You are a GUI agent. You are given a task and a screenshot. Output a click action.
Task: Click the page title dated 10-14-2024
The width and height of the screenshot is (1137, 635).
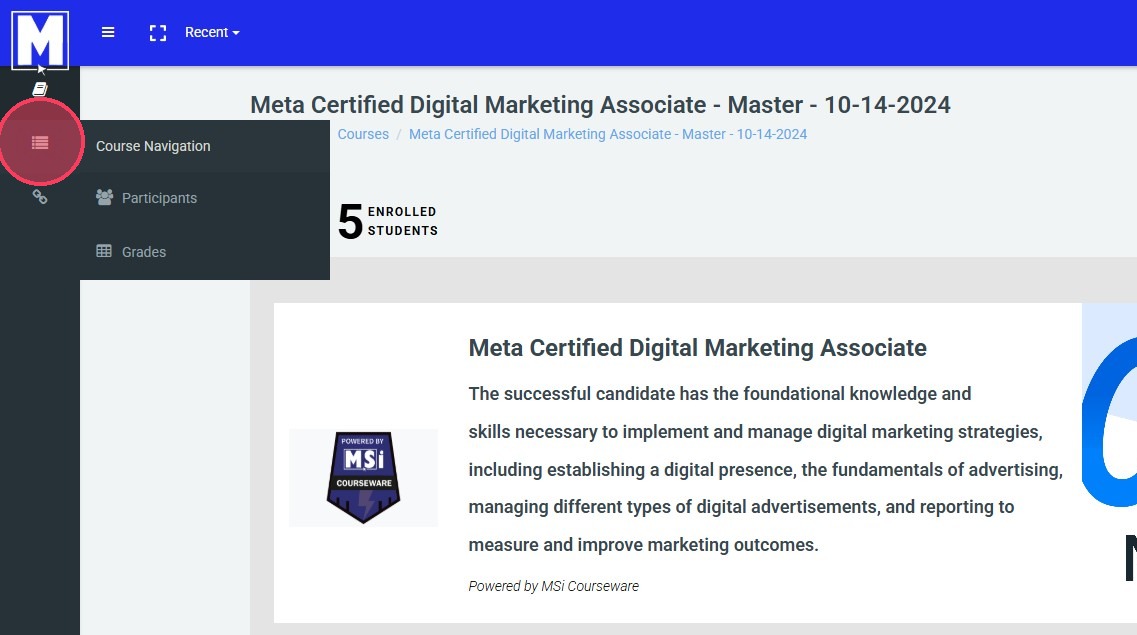point(600,105)
